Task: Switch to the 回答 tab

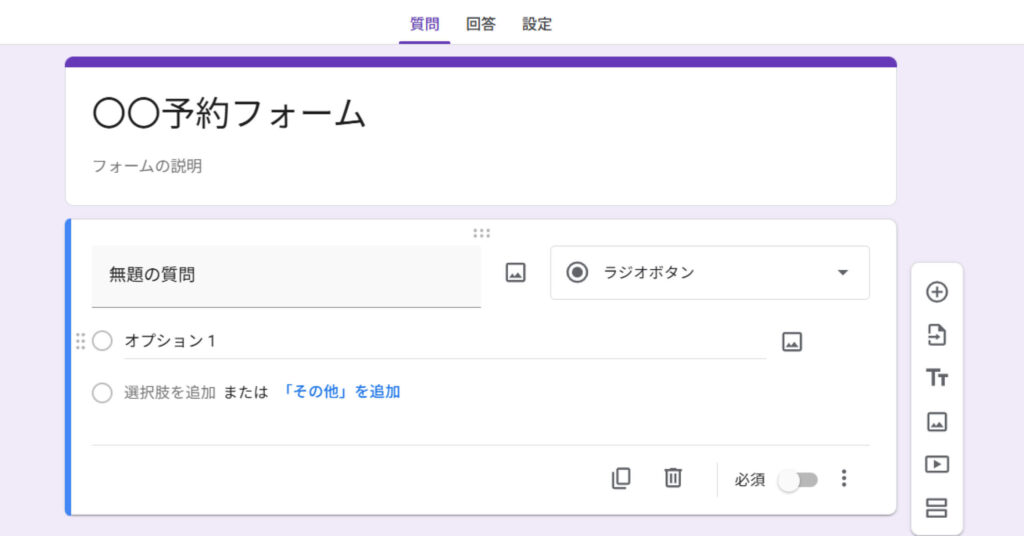Action: click(480, 24)
